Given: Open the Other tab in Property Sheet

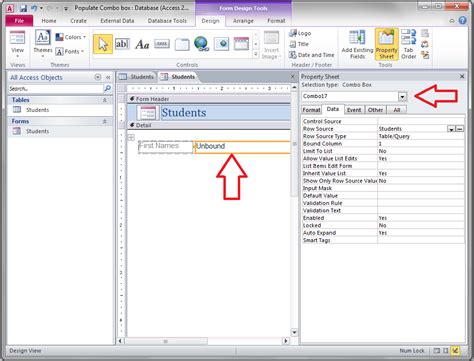Looking at the screenshot, I should pos(375,110).
